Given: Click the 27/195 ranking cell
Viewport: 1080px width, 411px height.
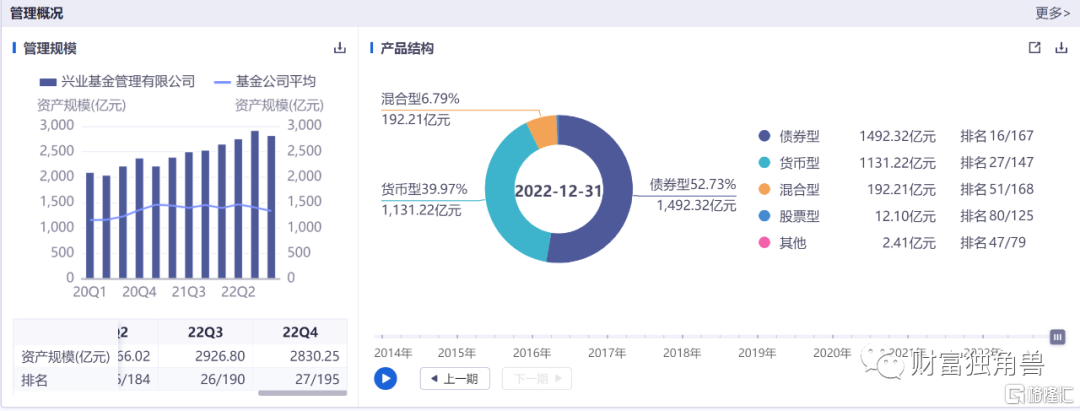Looking at the screenshot, I should (319, 379).
